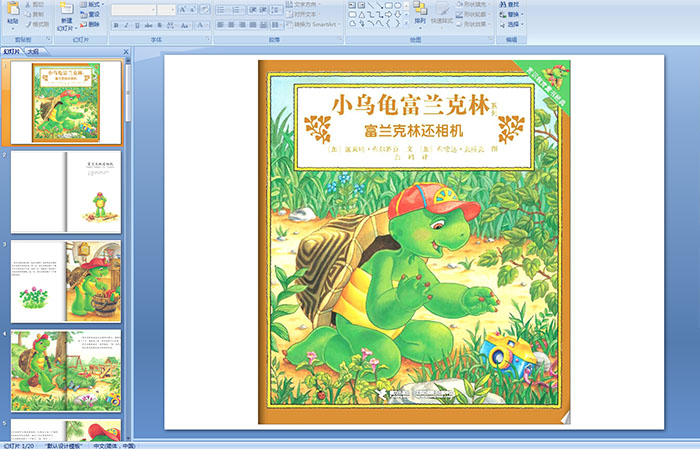This screenshot has width=700, height=449.
Task: Toggle Underline formatting
Action: click(x=137, y=25)
